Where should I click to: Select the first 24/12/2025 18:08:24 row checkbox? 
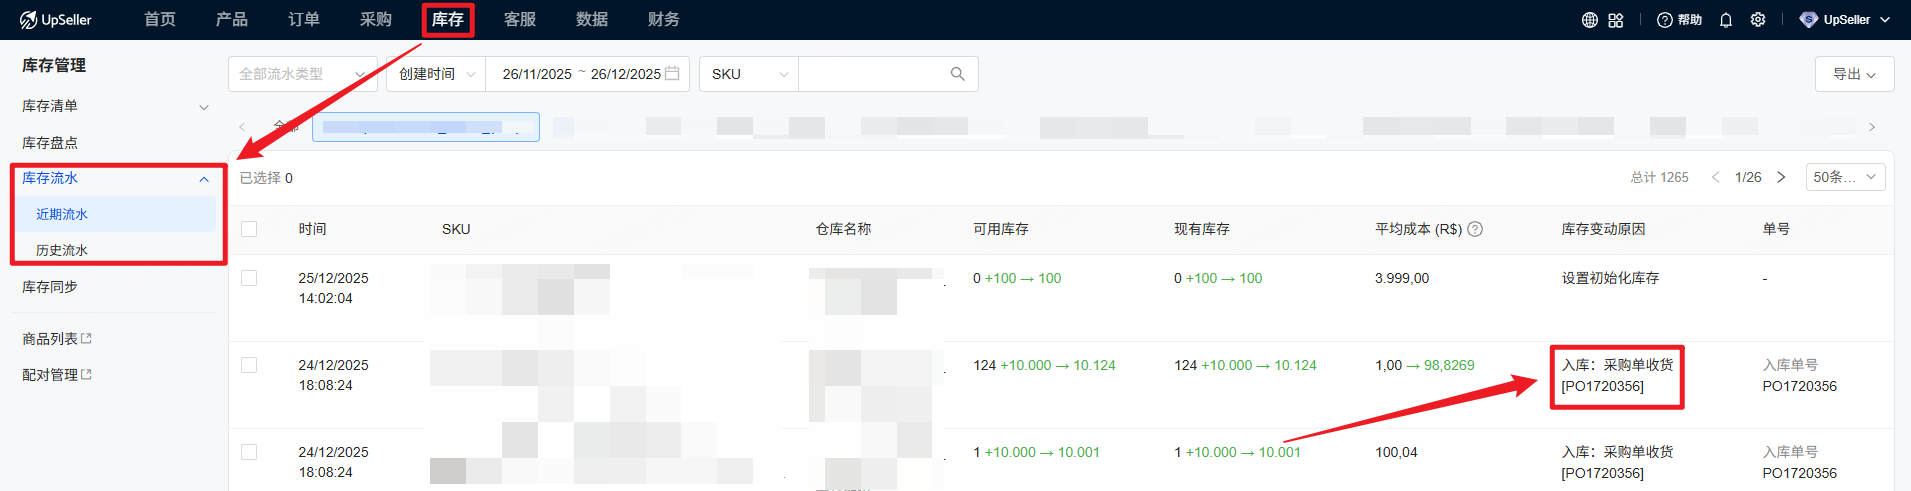[x=249, y=365]
